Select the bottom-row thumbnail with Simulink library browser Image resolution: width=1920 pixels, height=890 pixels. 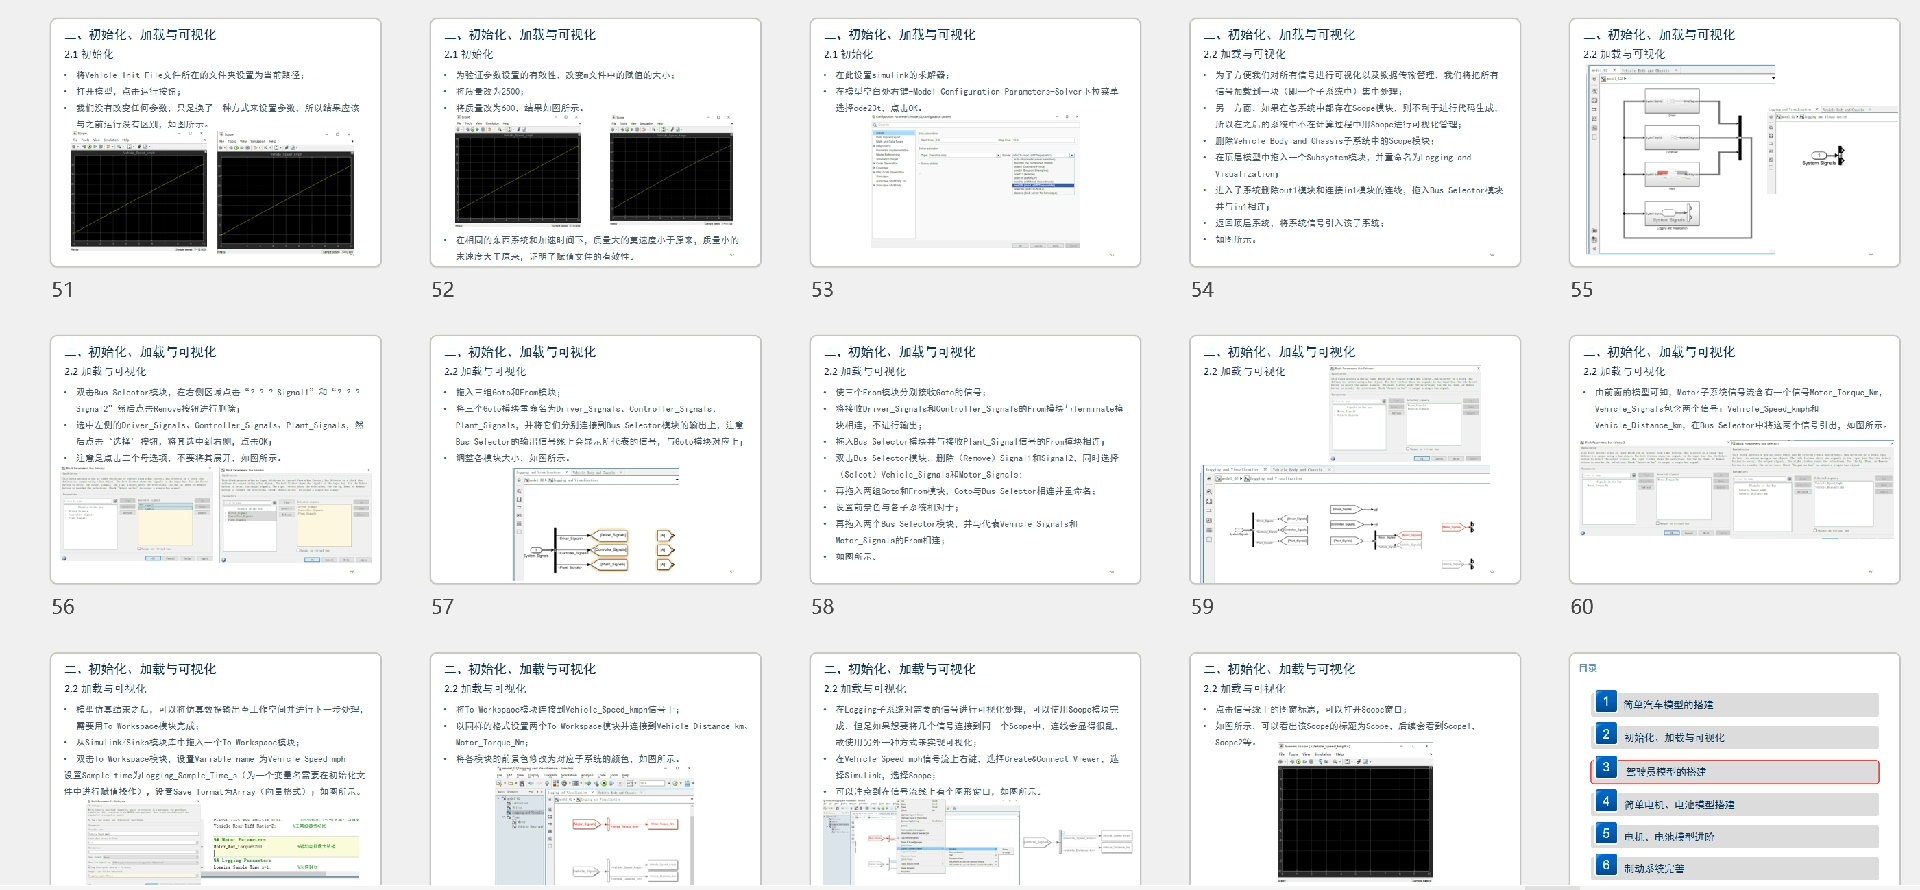596,770
